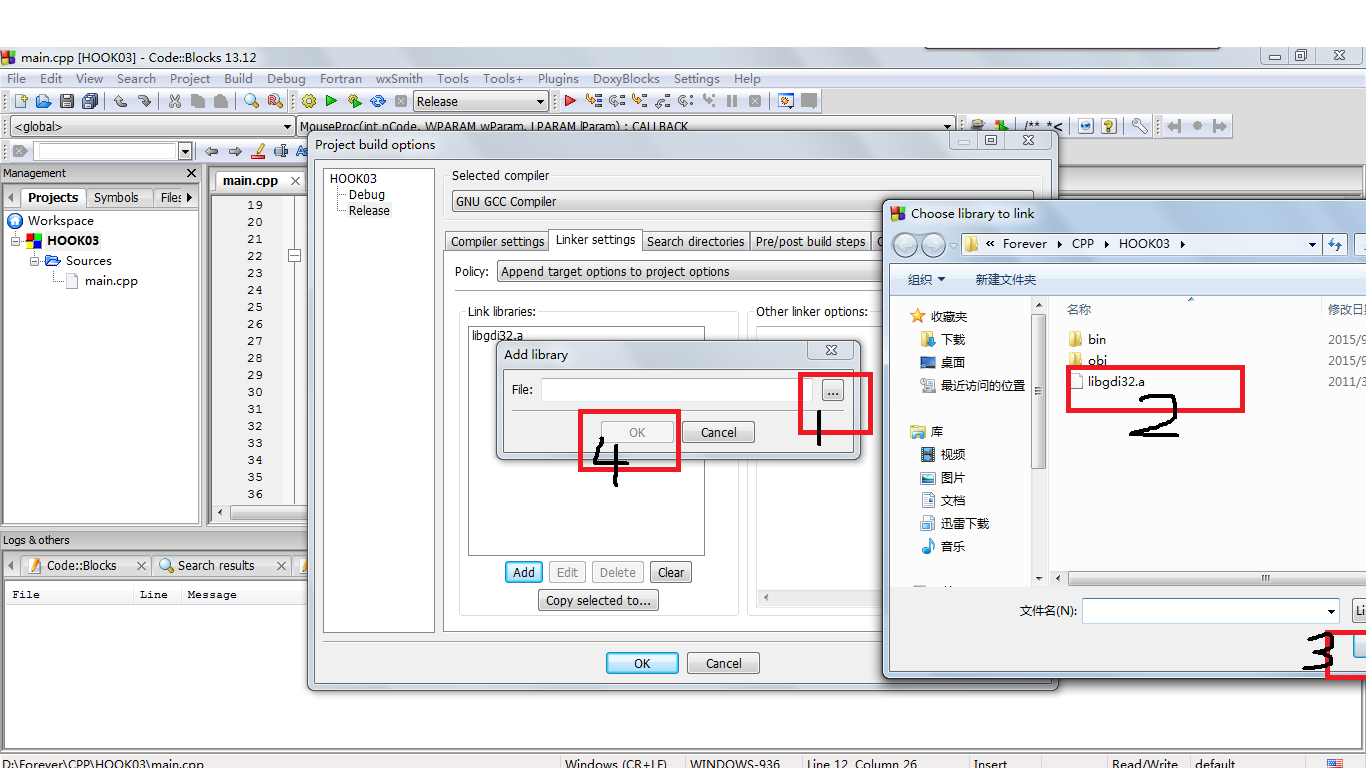Switch to Compiler settings tab
1366x768 pixels.
[x=497, y=241]
